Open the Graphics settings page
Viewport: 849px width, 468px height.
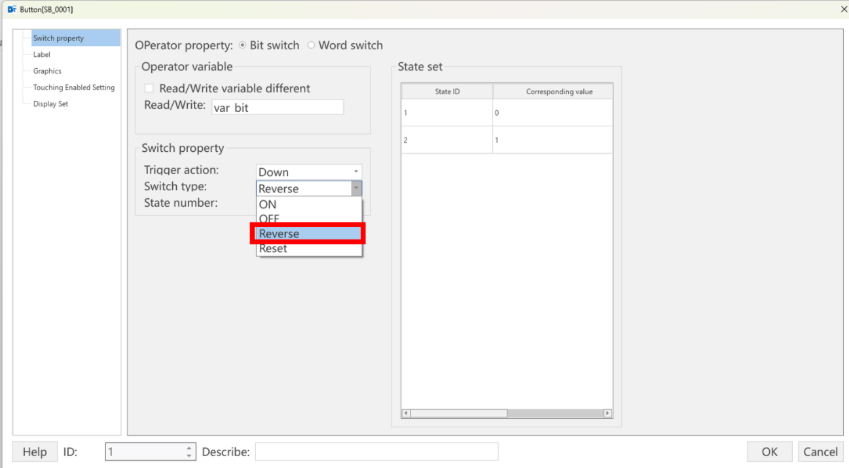[47, 71]
